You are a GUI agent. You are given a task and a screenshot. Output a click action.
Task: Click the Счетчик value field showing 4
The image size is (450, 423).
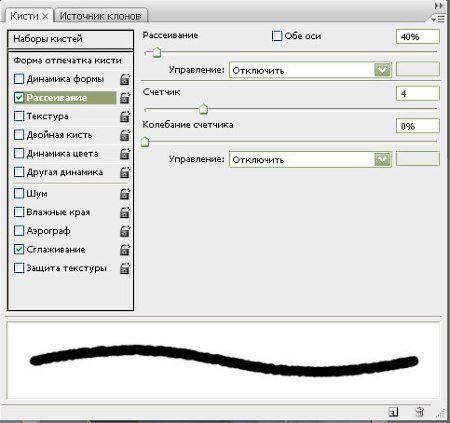coord(418,93)
